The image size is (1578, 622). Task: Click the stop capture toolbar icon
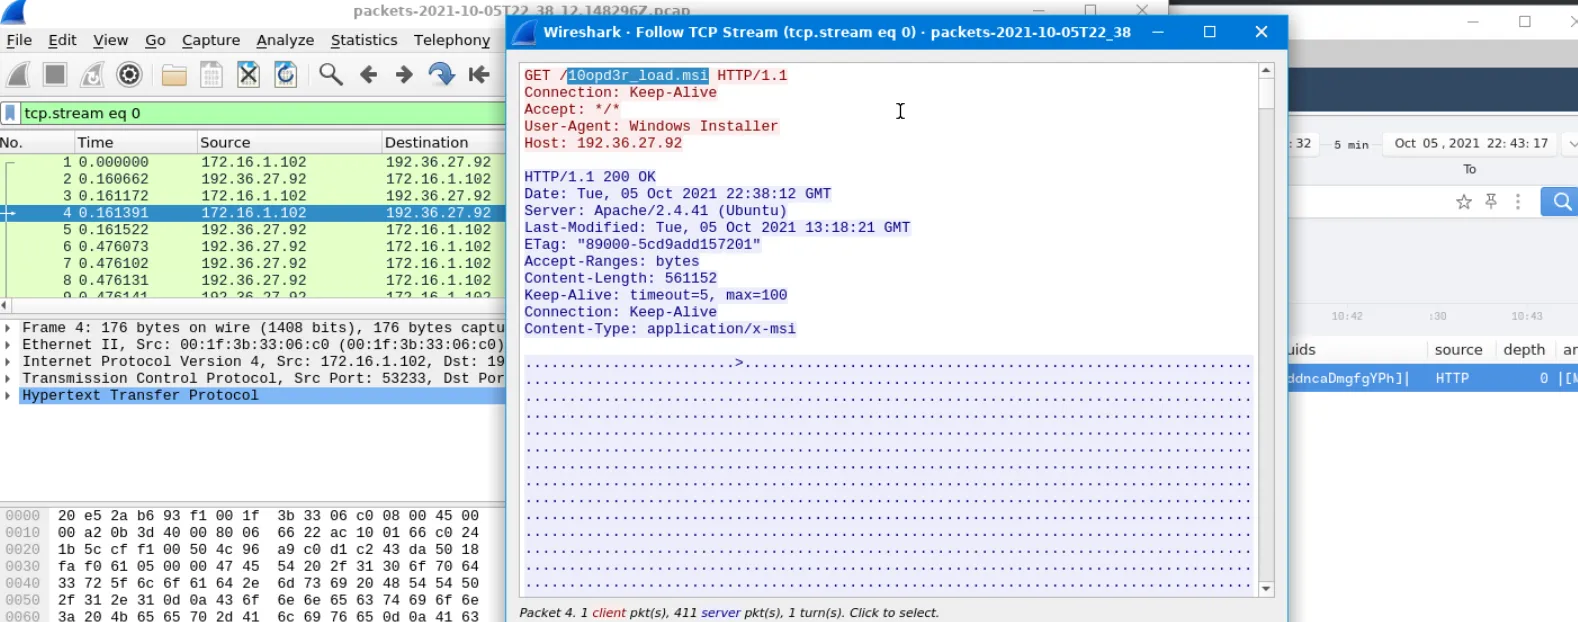point(55,75)
